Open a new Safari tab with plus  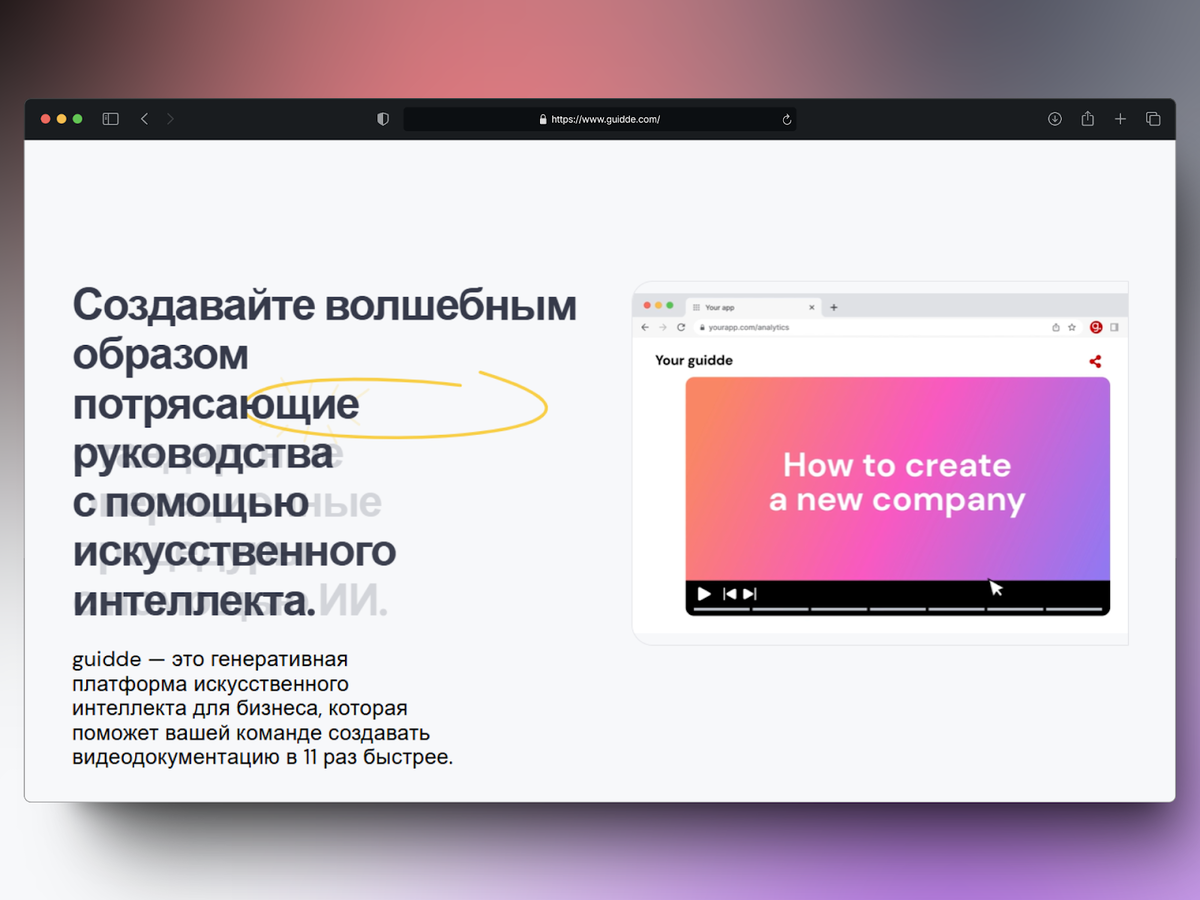tap(1120, 119)
